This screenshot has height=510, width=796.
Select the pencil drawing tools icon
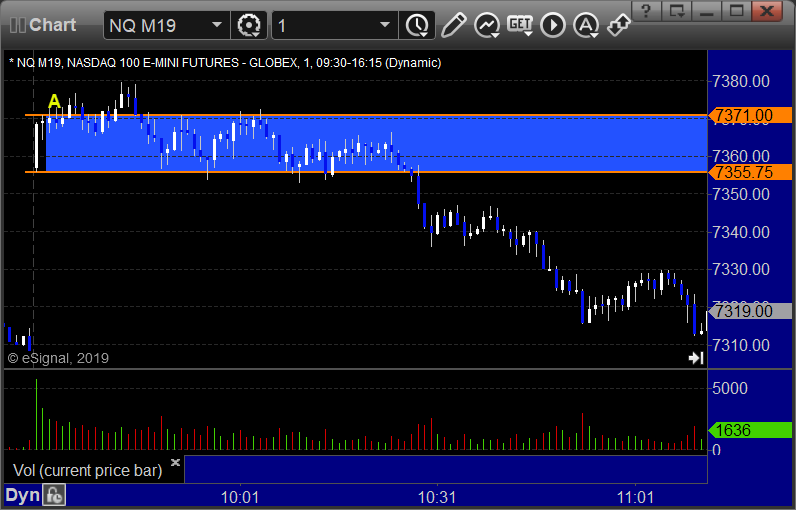pyautogui.click(x=453, y=25)
